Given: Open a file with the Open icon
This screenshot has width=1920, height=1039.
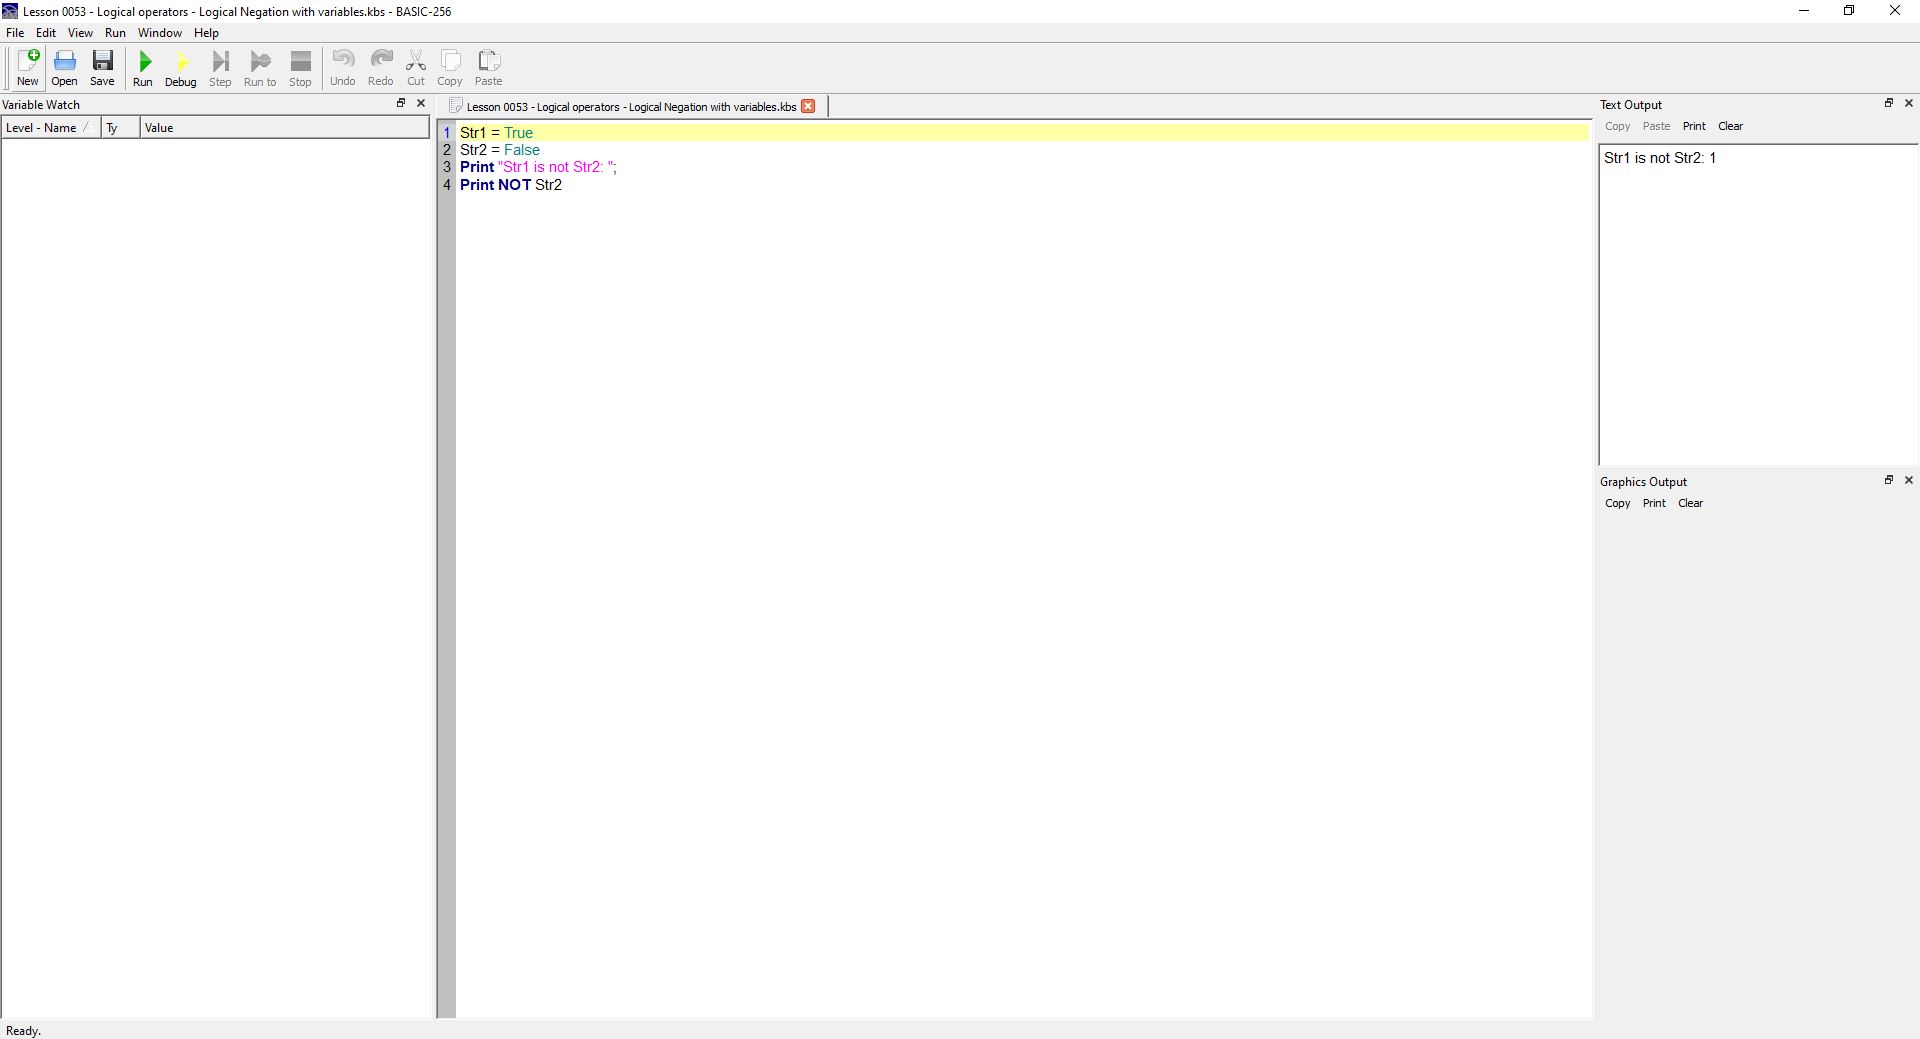Looking at the screenshot, I should [x=65, y=68].
